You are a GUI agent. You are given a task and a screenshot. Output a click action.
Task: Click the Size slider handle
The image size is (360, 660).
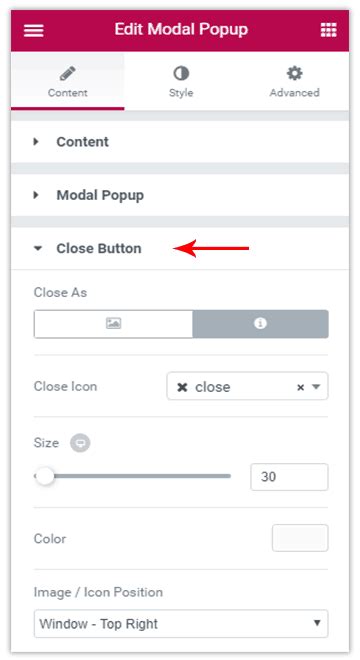click(x=45, y=476)
